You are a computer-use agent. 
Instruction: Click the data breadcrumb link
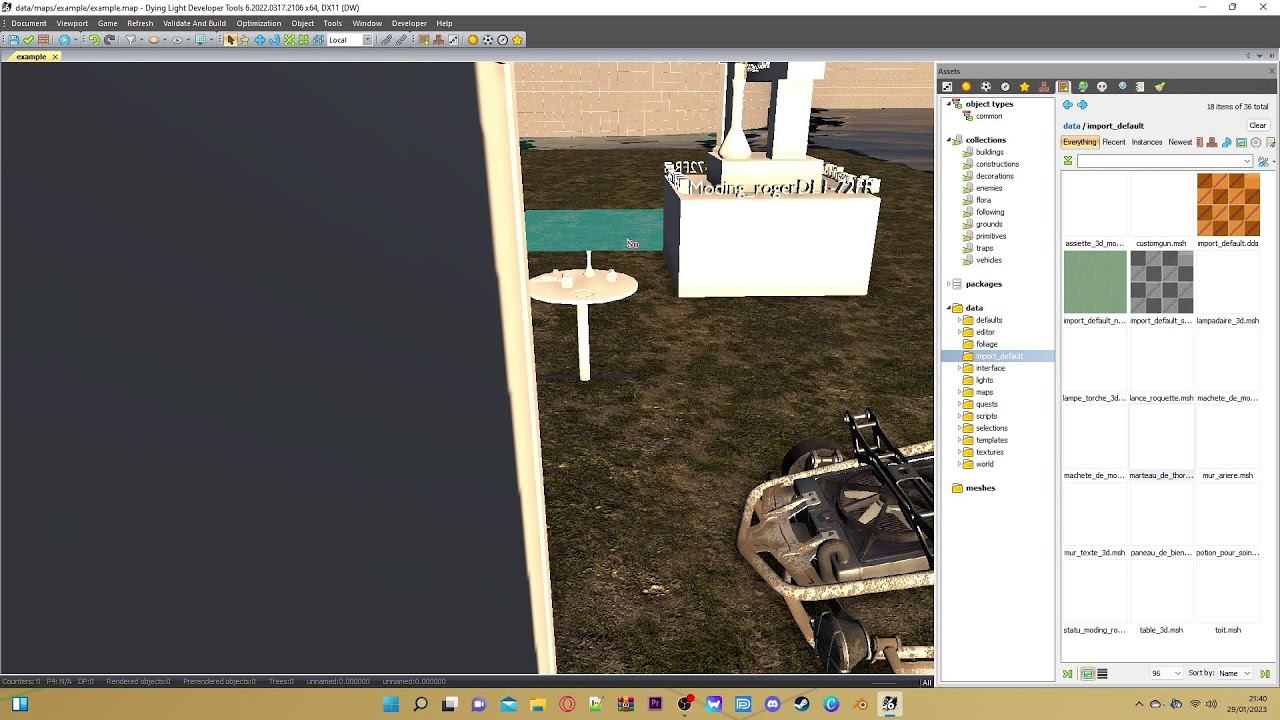point(1071,126)
